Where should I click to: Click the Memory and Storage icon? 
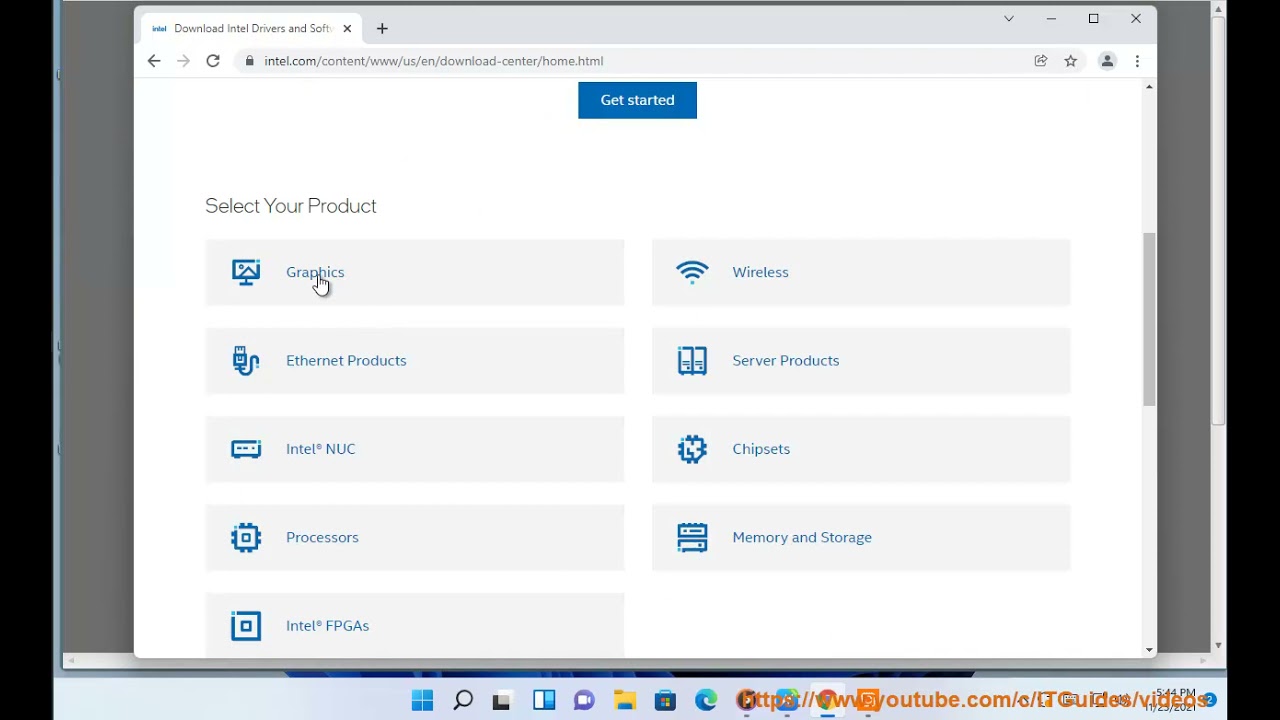692,537
